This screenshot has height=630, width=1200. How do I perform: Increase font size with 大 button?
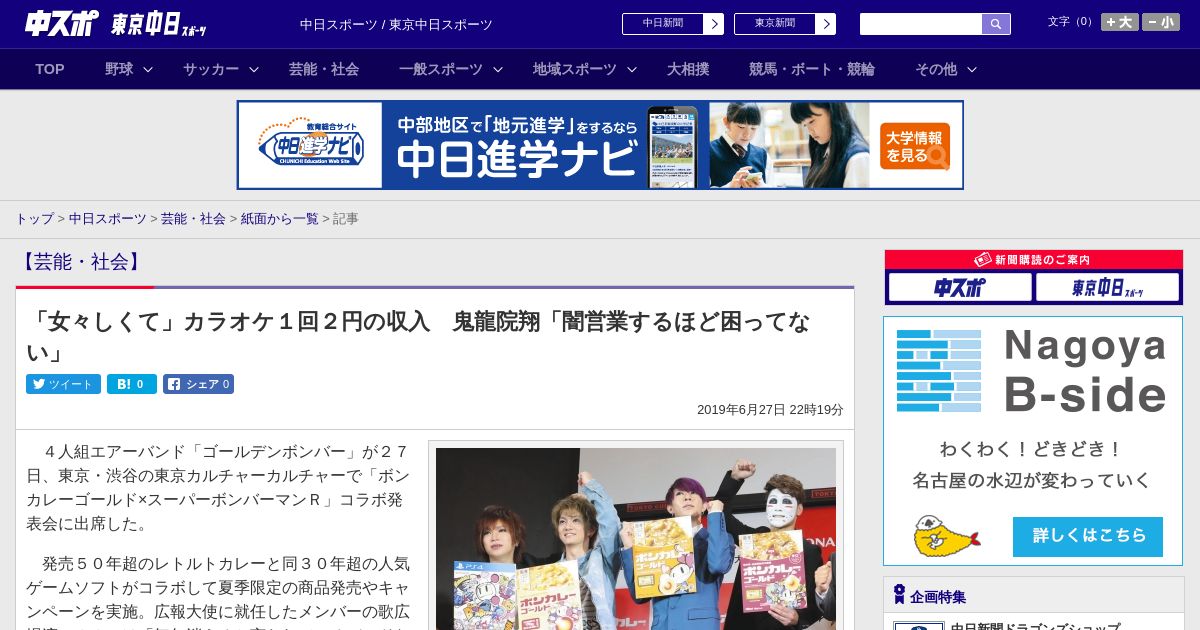click(1119, 22)
